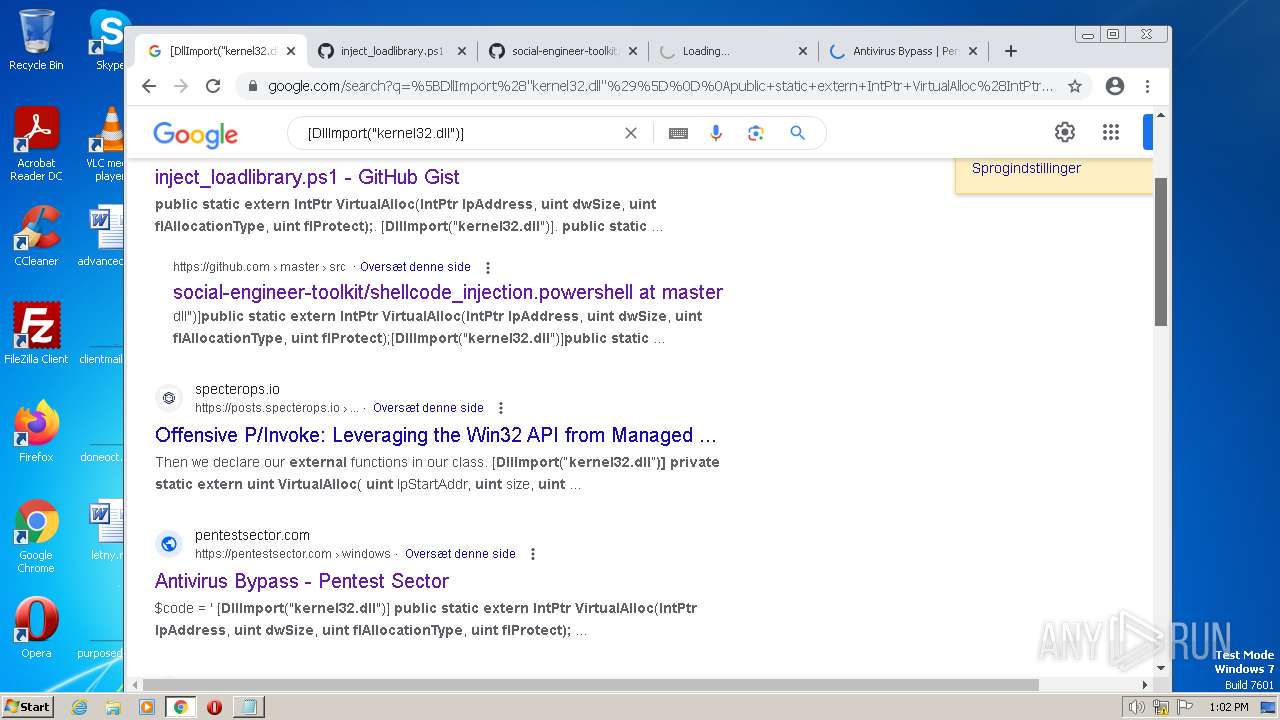The height and width of the screenshot is (720, 1280).
Task: Open more options for the specterops.io result
Action: pyautogui.click(x=501, y=408)
